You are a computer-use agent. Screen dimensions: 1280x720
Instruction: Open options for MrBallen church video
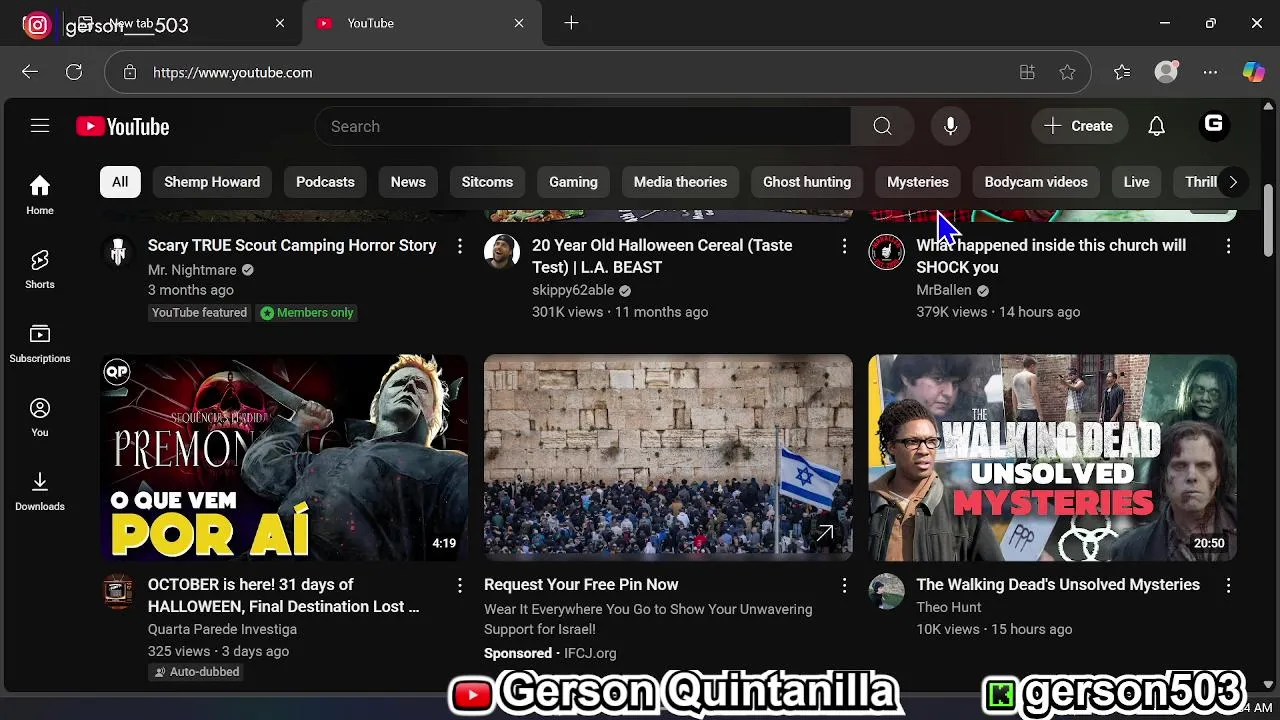1228,246
